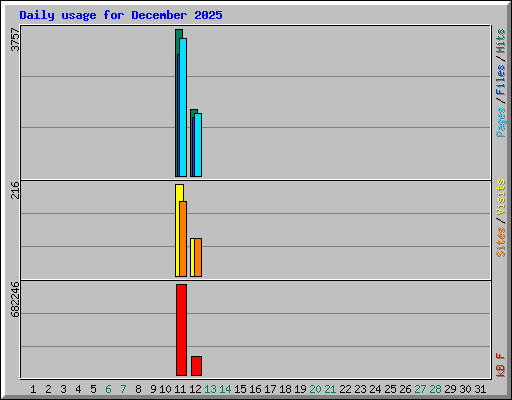Click day 11 on the x-axis
The image size is (512, 400).
tap(180, 389)
